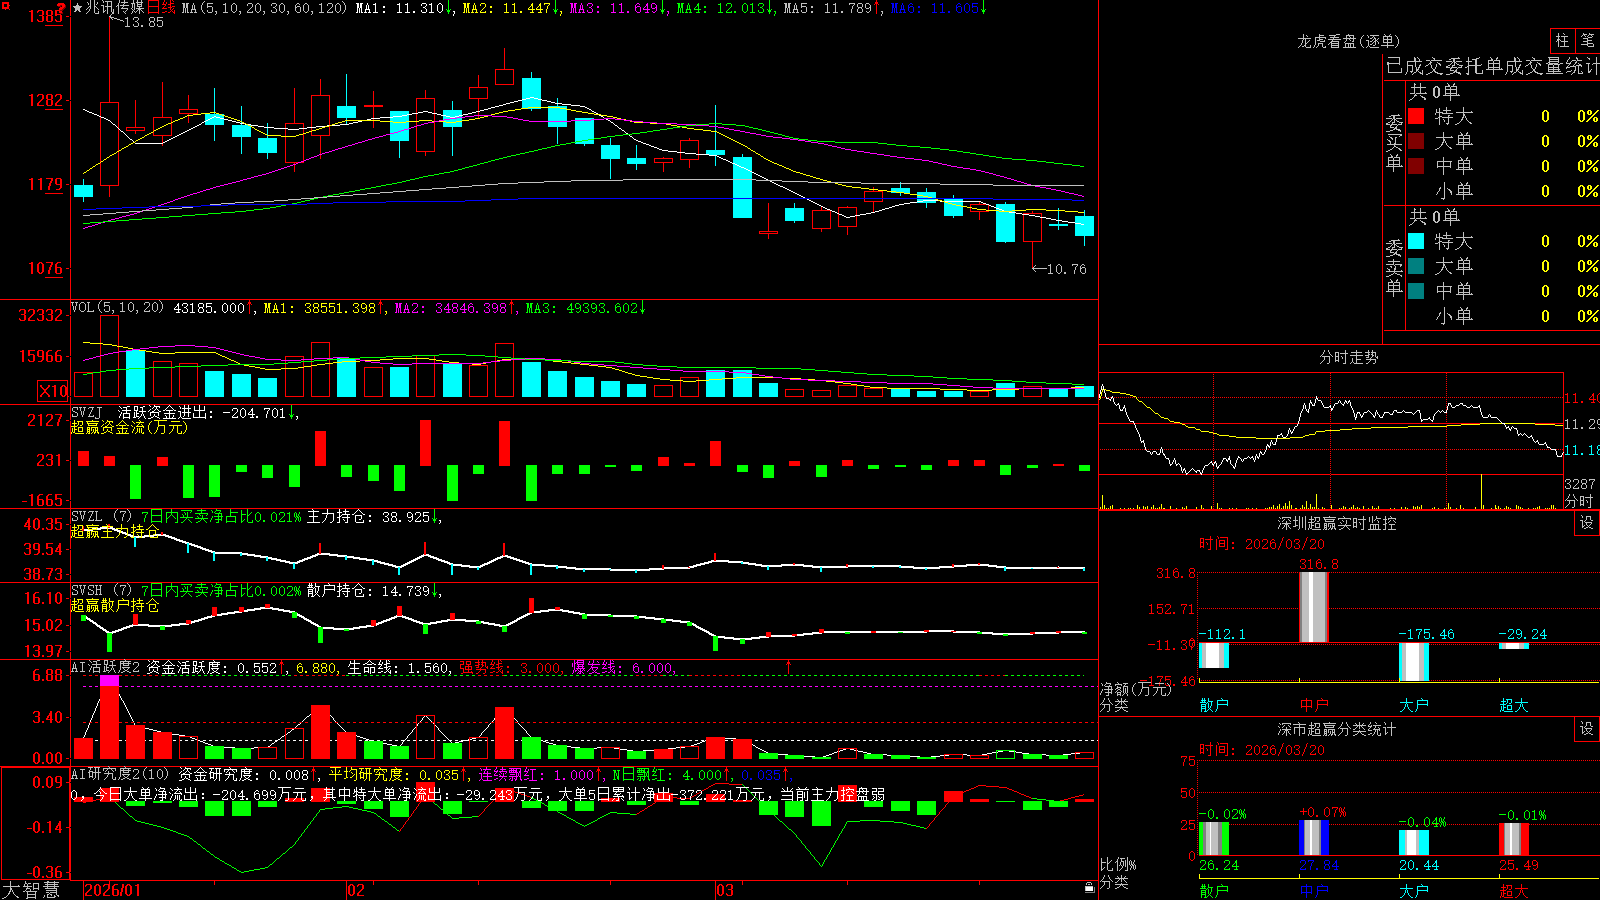This screenshot has height=900, width=1600.
Task: Open 设 settings for 深圳超赢实时监控
Action: coord(1587,523)
